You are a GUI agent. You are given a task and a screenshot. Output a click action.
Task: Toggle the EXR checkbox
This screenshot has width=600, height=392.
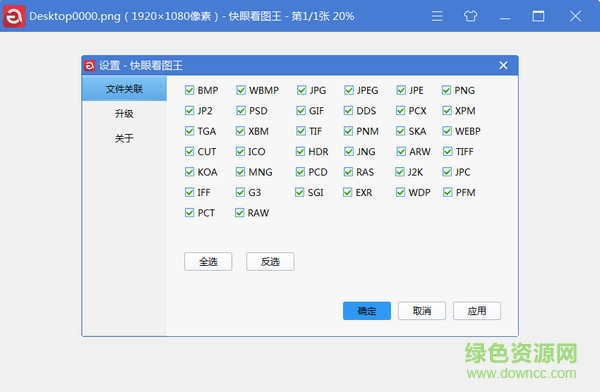347,192
